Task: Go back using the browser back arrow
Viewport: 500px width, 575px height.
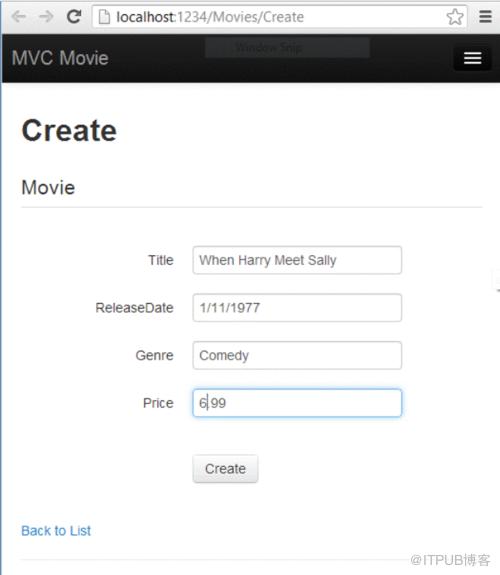Action: 19,17
